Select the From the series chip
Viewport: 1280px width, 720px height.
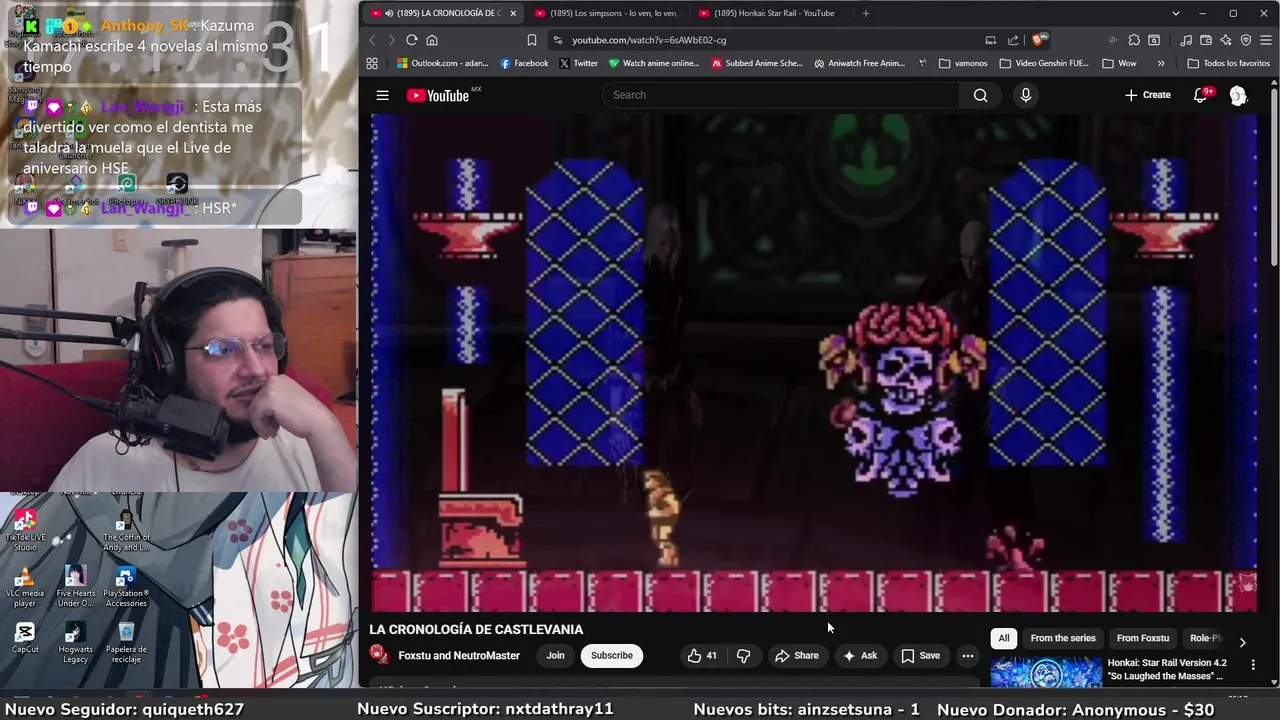click(1063, 638)
